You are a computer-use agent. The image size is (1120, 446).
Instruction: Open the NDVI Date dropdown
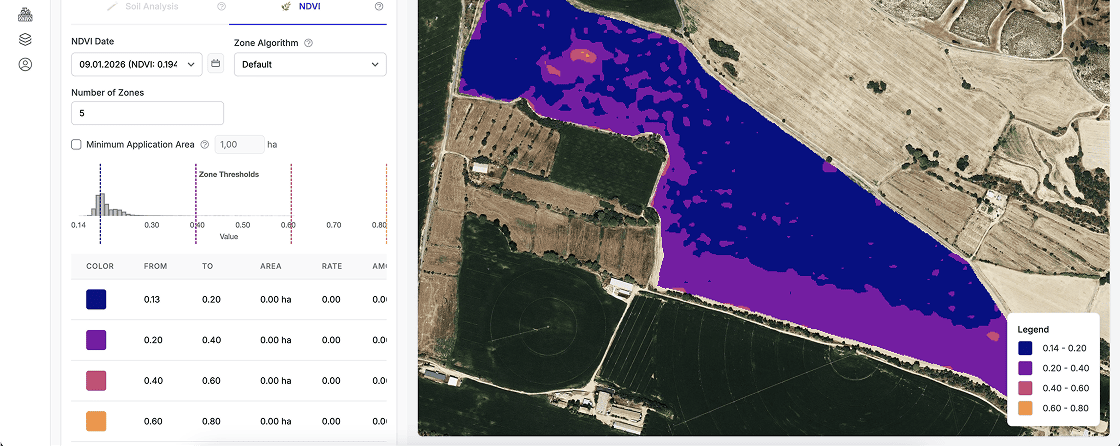(136, 64)
